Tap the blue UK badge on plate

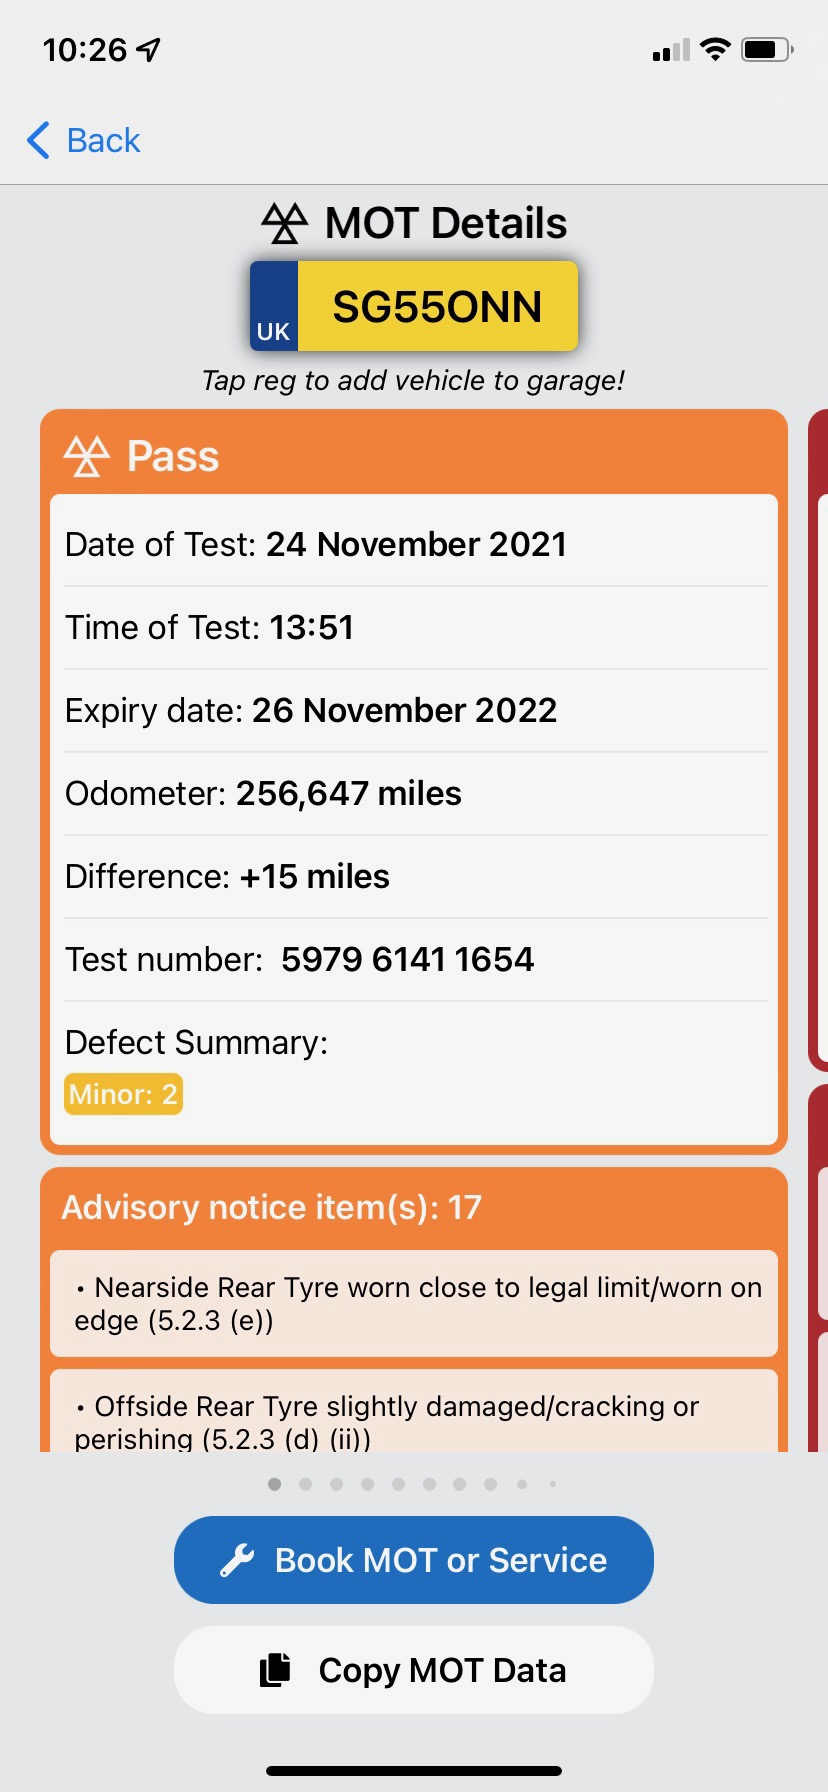[274, 307]
